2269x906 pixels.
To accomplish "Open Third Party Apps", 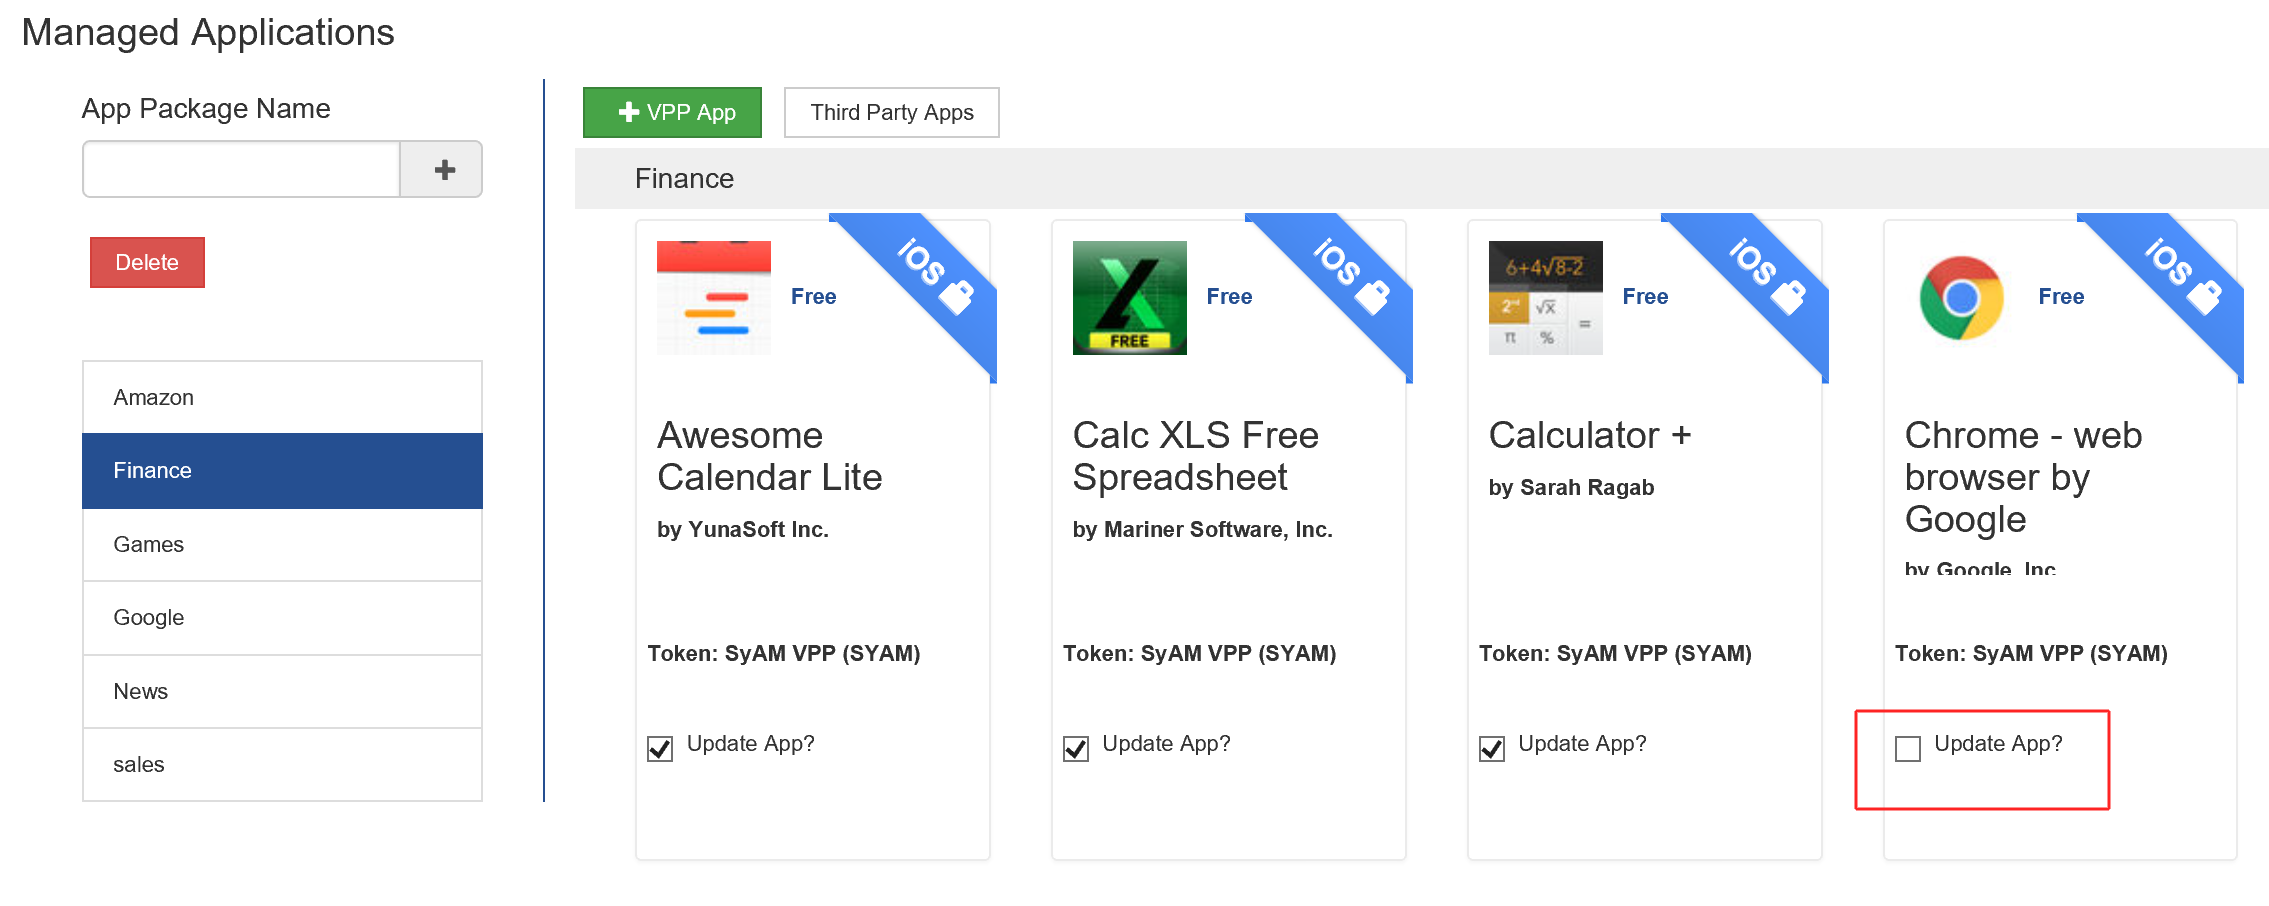I will (891, 112).
